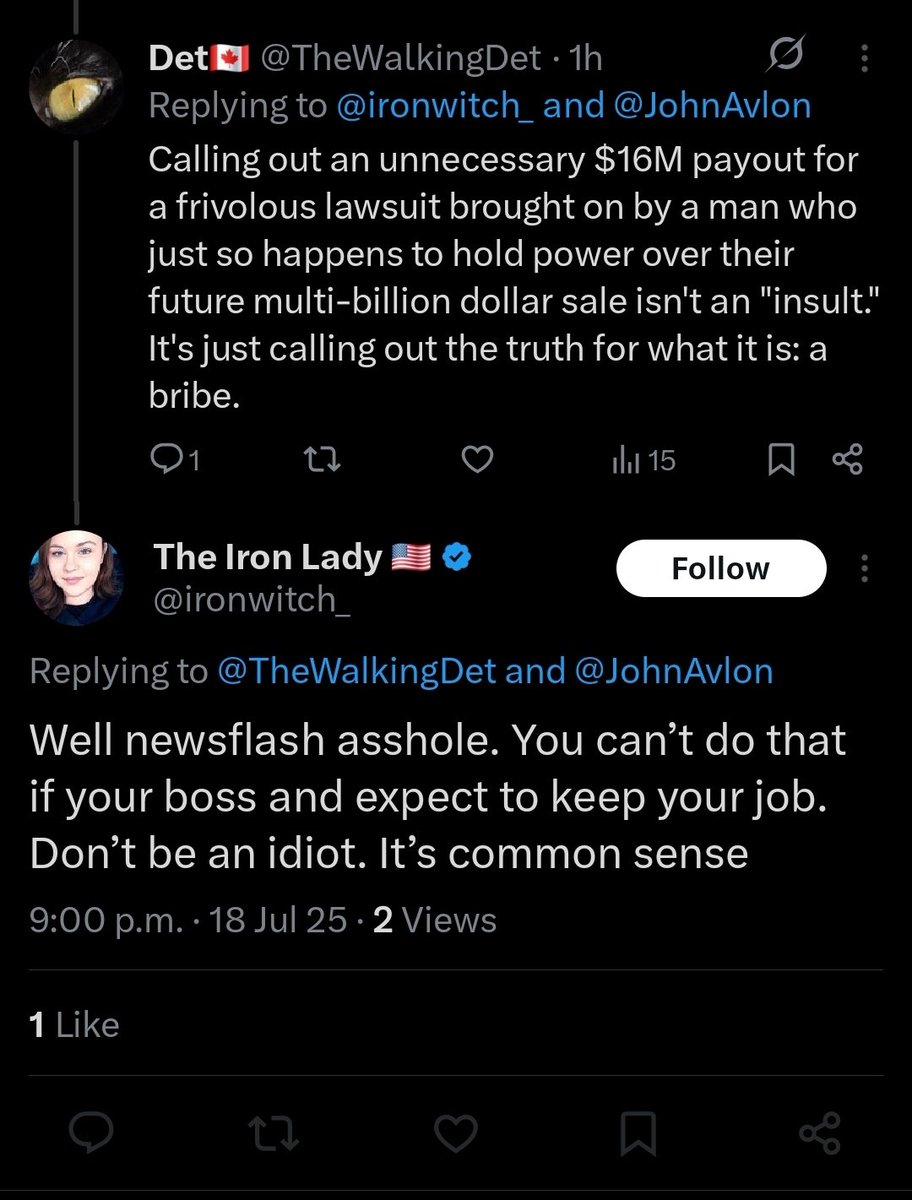Bookmark Det's reply tweet
Image resolution: width=912 pixels, height=1200 pixels.
tap(780, 460)
